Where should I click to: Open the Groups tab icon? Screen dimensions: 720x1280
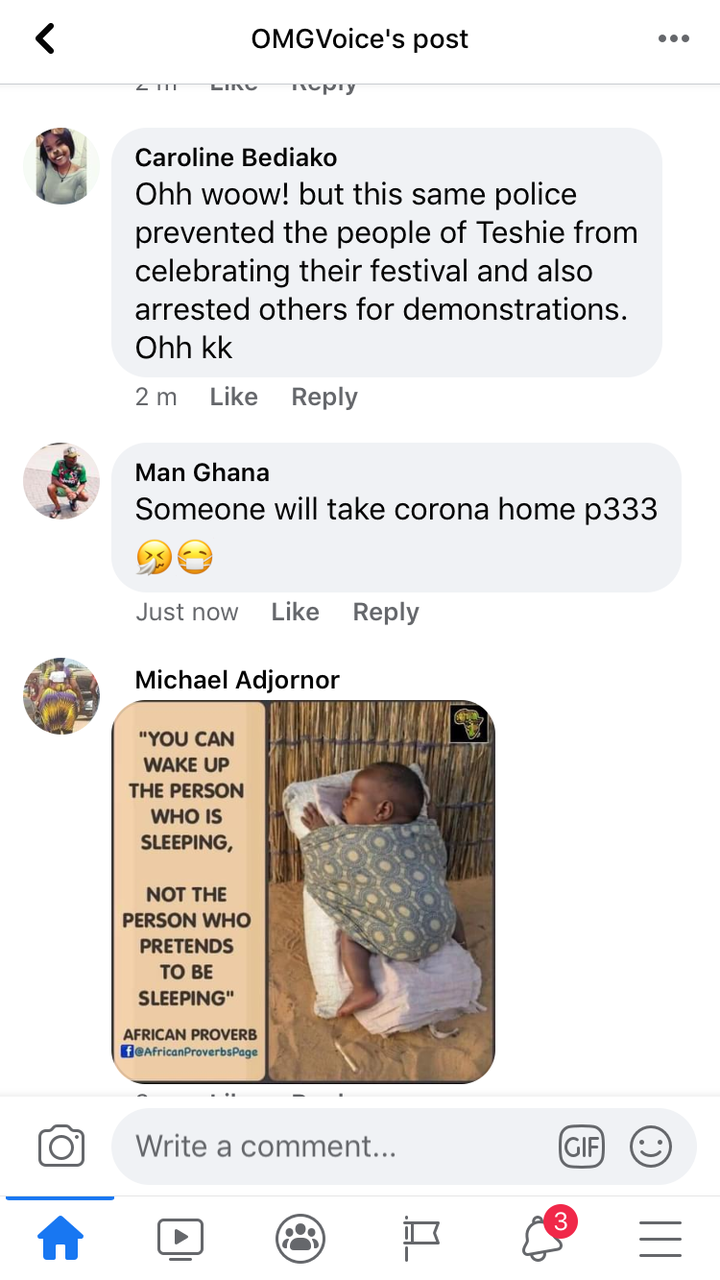pyautogui.click(x=300, y=1240)
